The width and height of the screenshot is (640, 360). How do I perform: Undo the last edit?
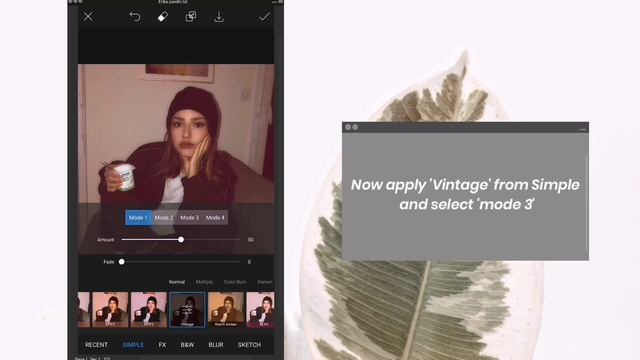(135, 17)
